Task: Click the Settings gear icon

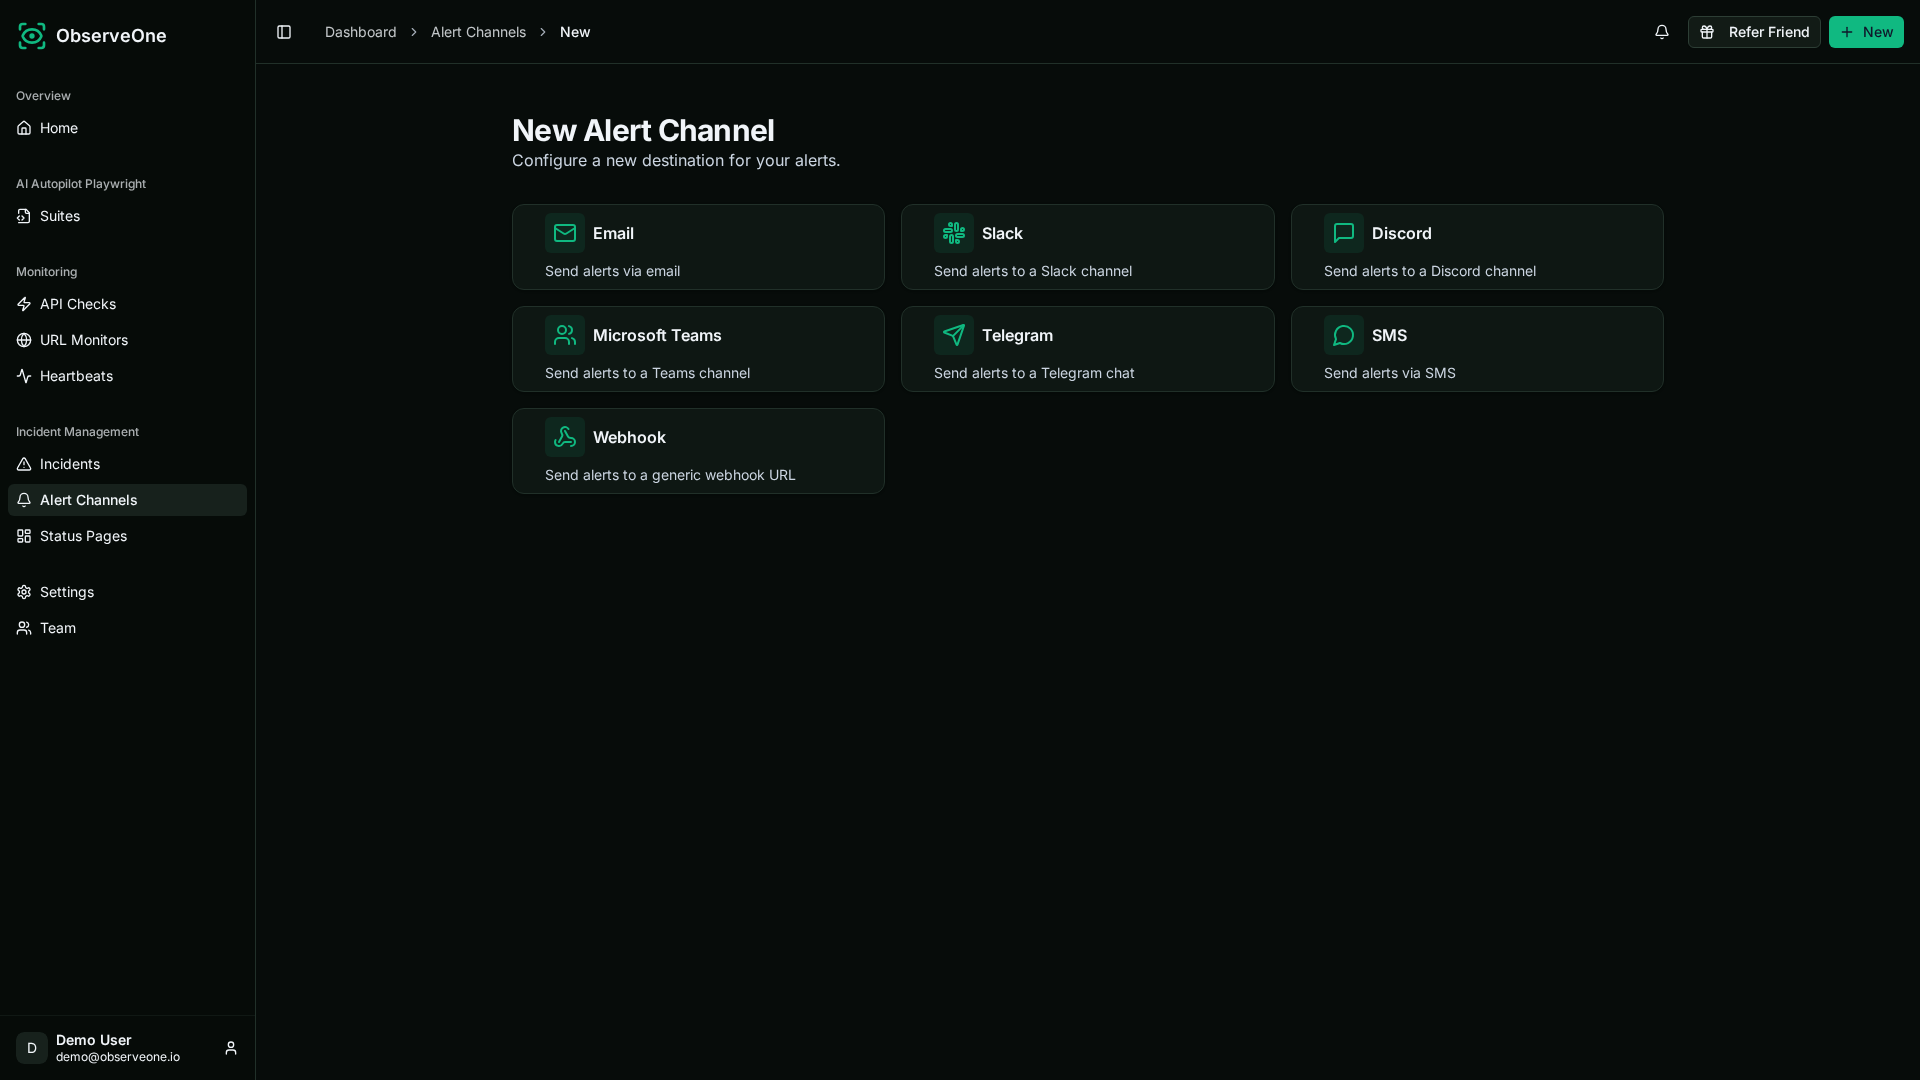Action: [x=24, y=592]
